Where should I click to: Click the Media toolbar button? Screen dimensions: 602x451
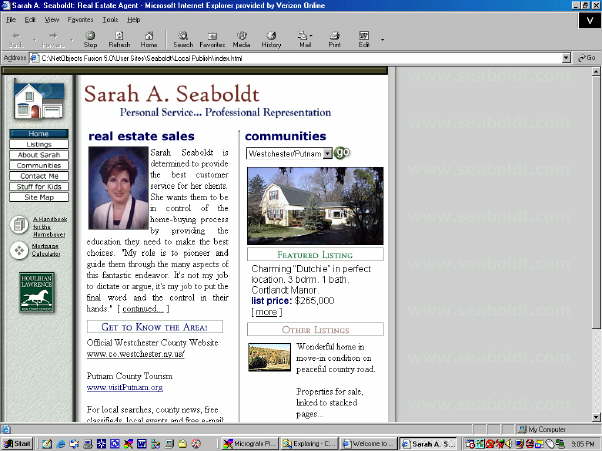point(241,40)
